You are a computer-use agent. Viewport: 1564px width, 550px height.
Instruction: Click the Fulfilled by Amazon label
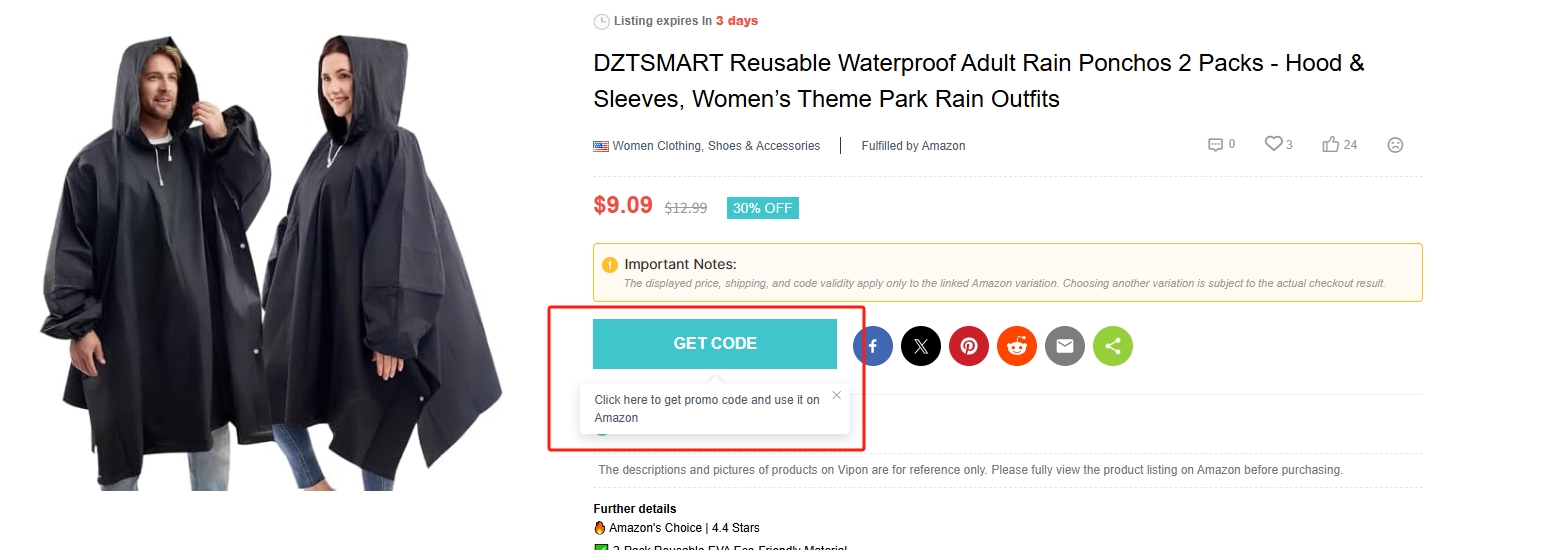click(x=913, y=146)
